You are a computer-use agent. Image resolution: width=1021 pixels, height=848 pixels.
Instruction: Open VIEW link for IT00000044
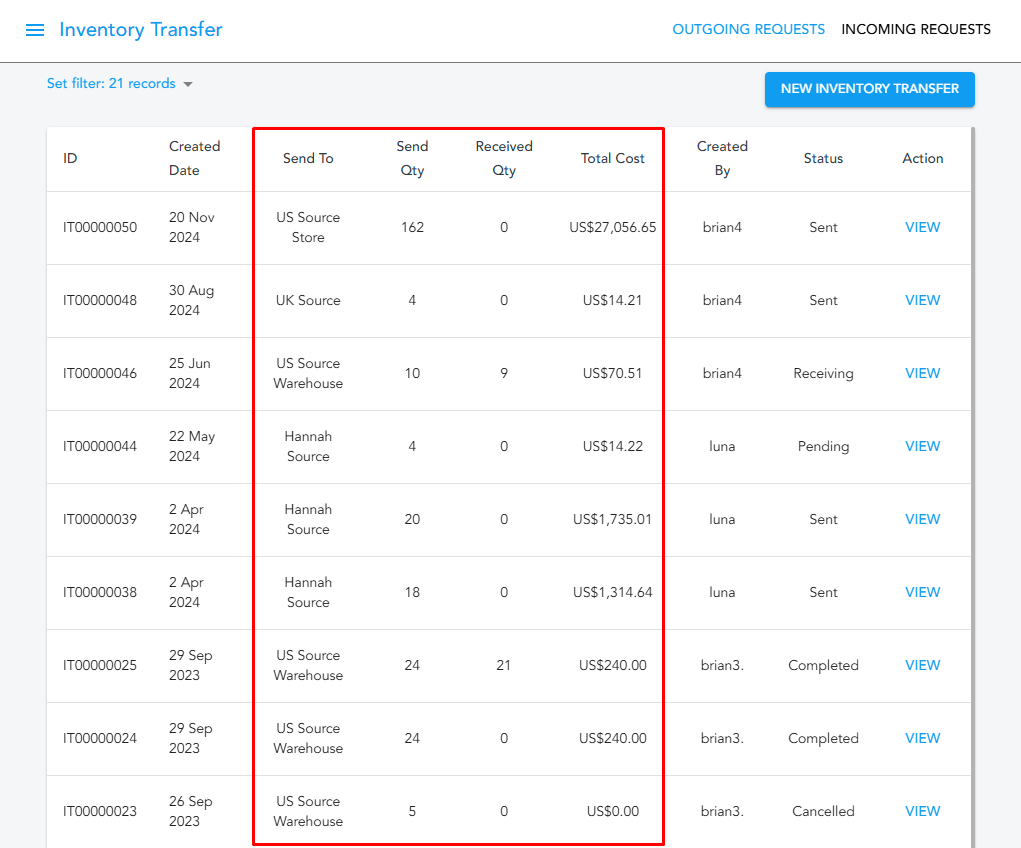coord(922,446)
